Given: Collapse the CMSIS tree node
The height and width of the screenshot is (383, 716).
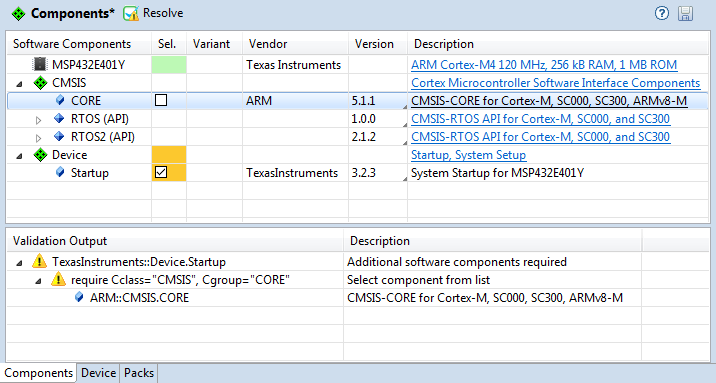Looking at the screenshot, I should click(19, 84).
